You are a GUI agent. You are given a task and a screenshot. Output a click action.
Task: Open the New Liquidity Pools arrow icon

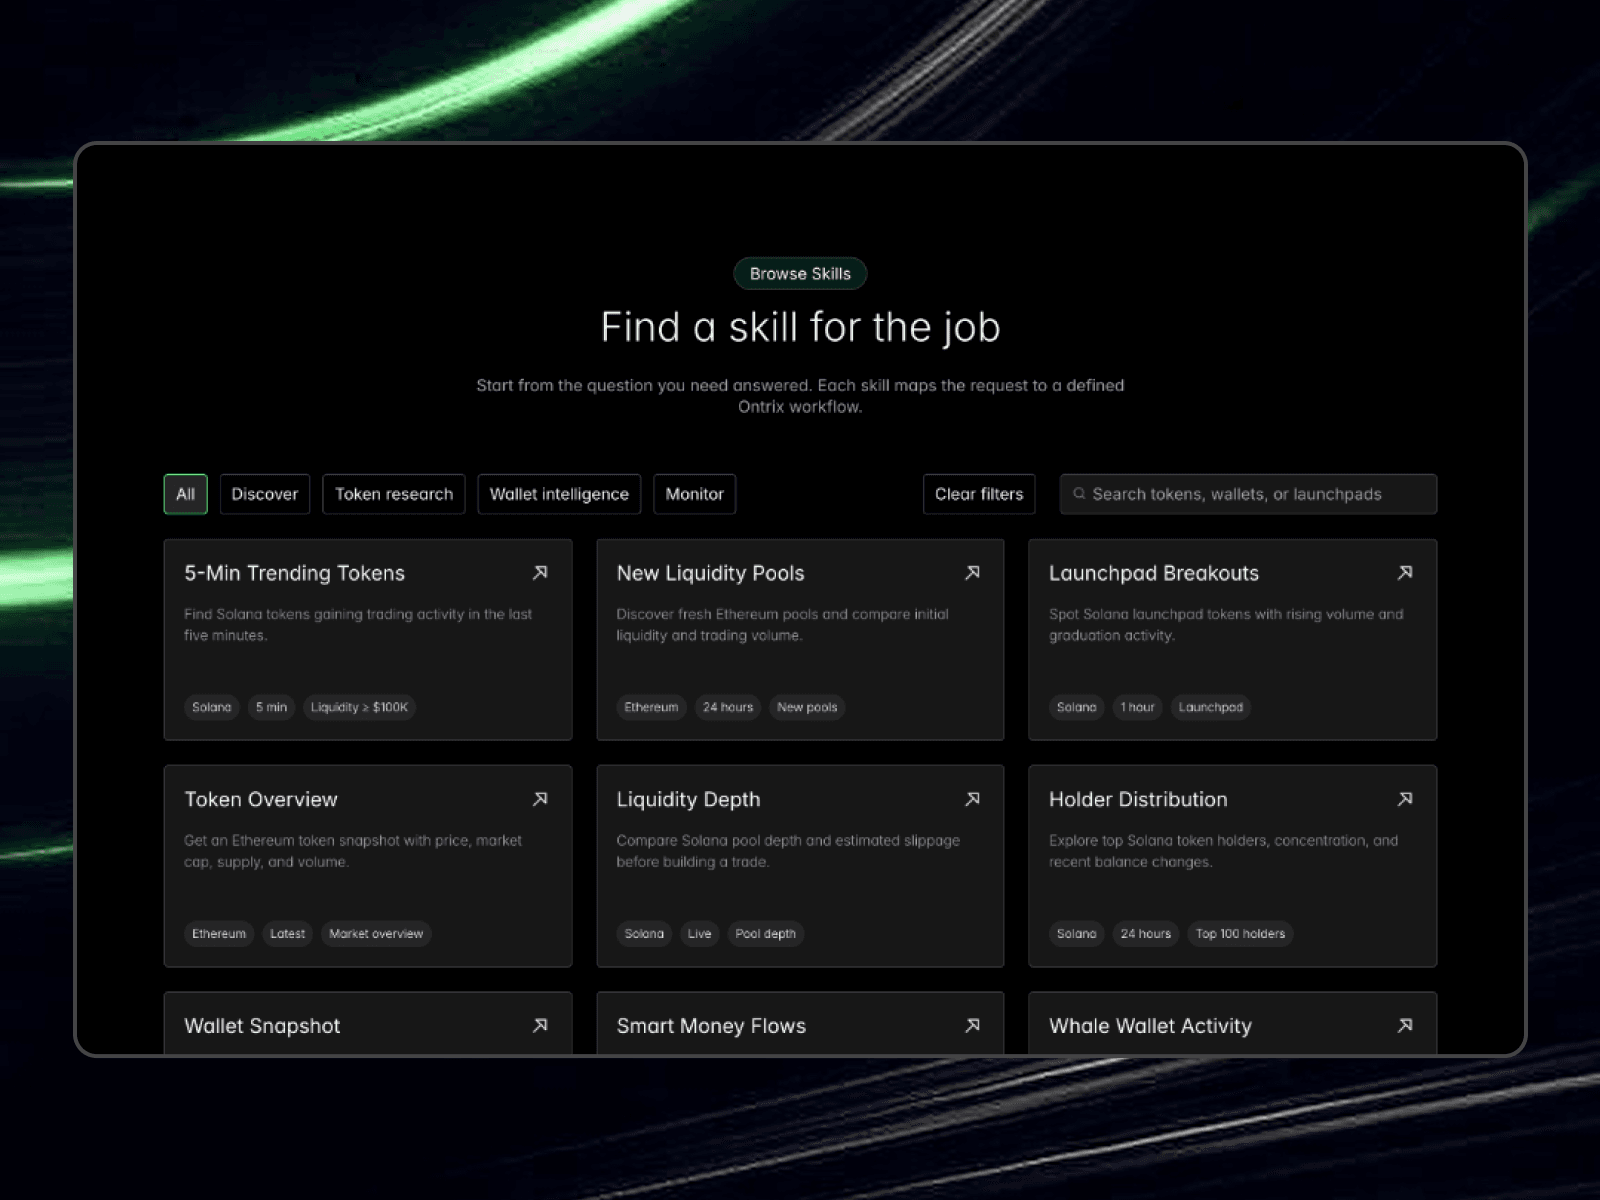click(x=972, y=573)
